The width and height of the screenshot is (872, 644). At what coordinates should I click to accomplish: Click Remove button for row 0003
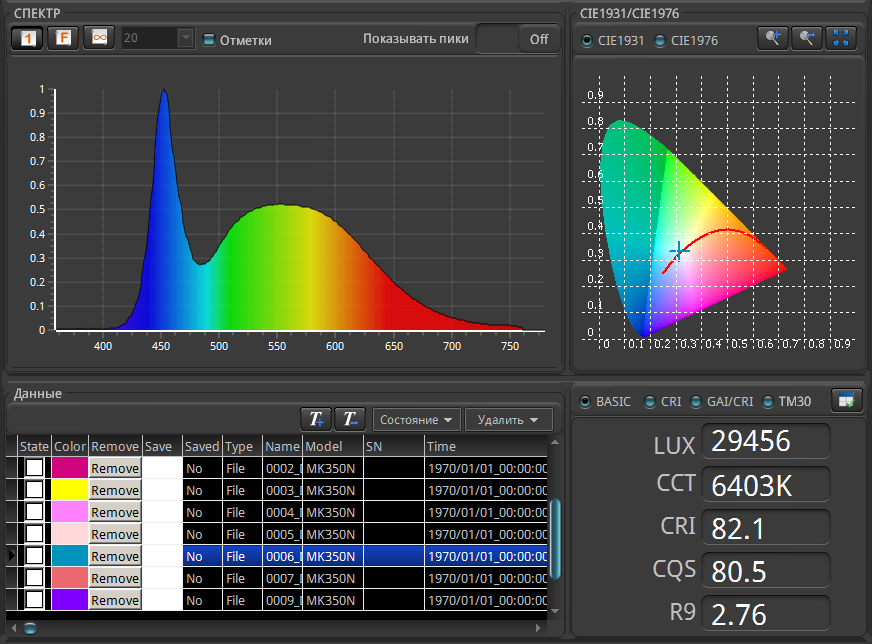pos(115,490)
